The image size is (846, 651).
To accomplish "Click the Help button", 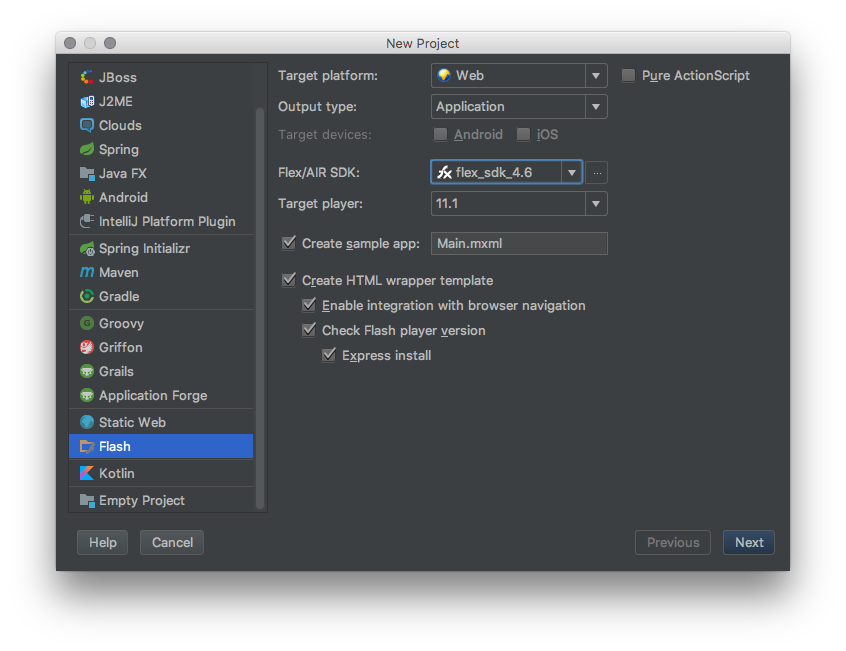I will tap(103, 542).
